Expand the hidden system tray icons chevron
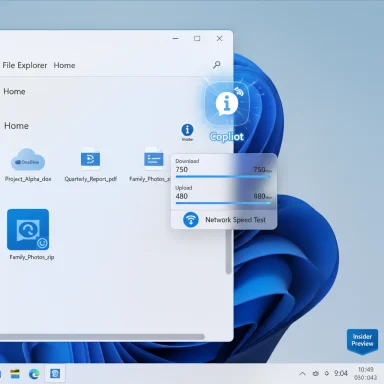The width and height of the screenshot is (384, 384). [x=302, y=374]
